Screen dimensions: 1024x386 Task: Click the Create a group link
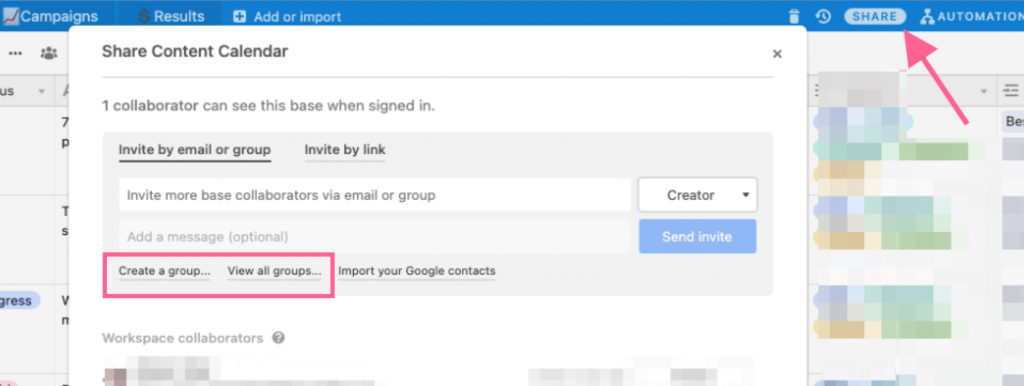[x=165, y=271]
